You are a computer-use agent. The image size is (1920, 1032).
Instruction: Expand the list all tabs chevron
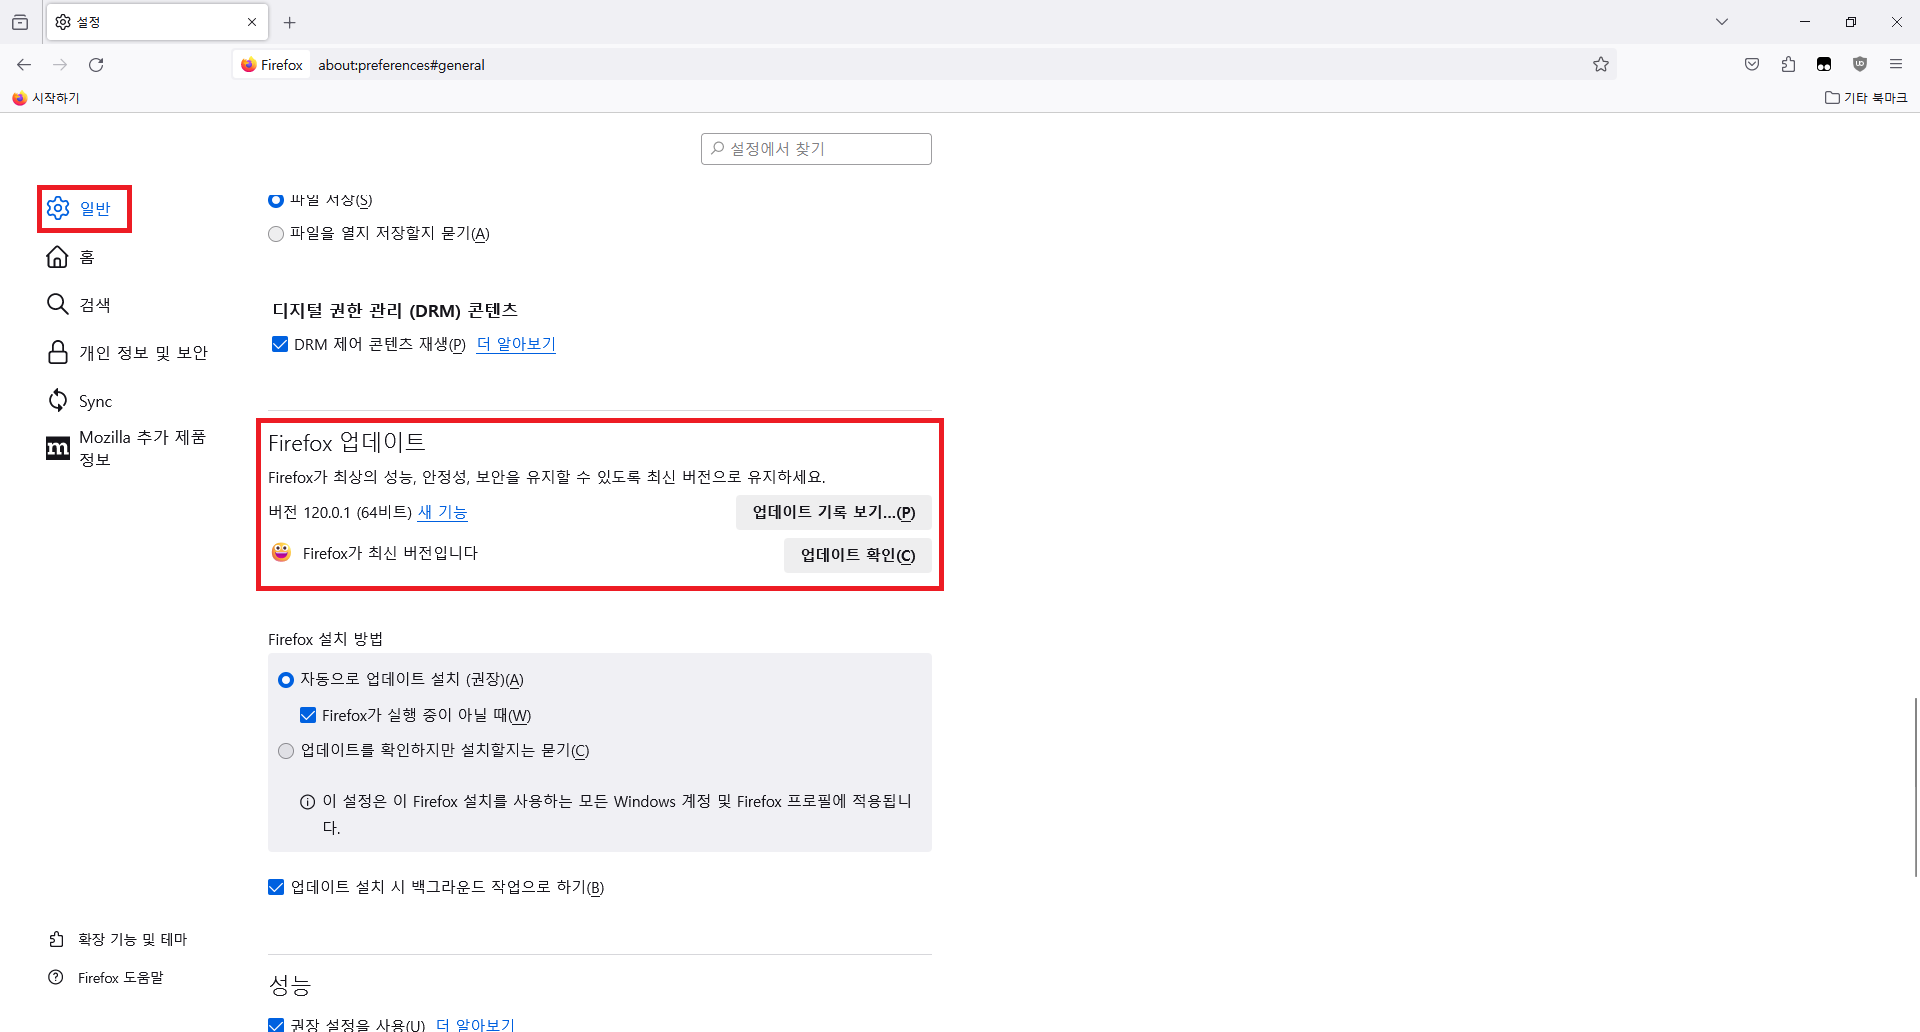point(1722,22)
